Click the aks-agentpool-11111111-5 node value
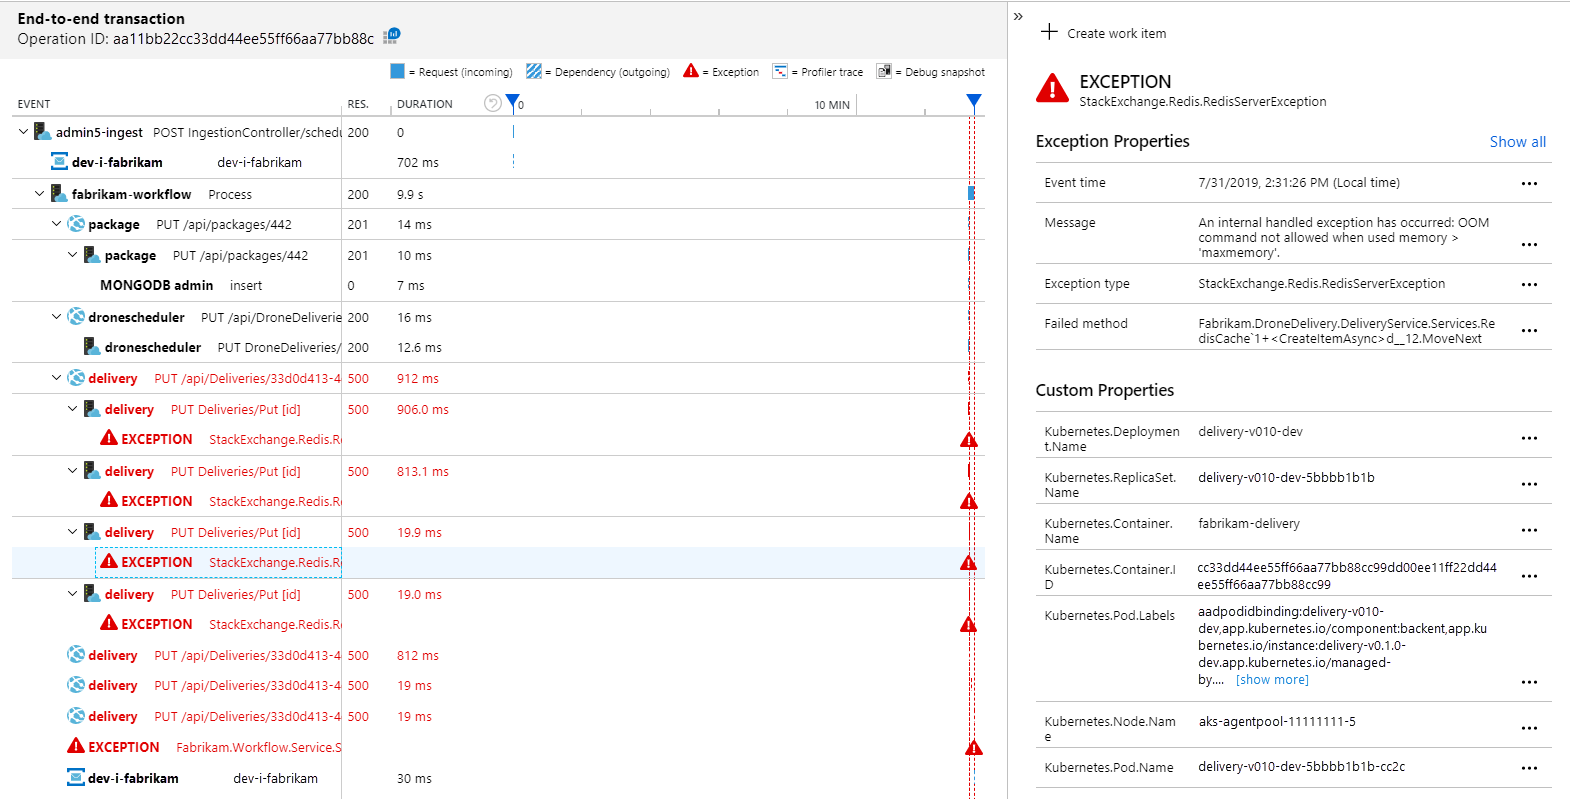The height and width of the screenshot is (799, 1570). [1277, 722]
